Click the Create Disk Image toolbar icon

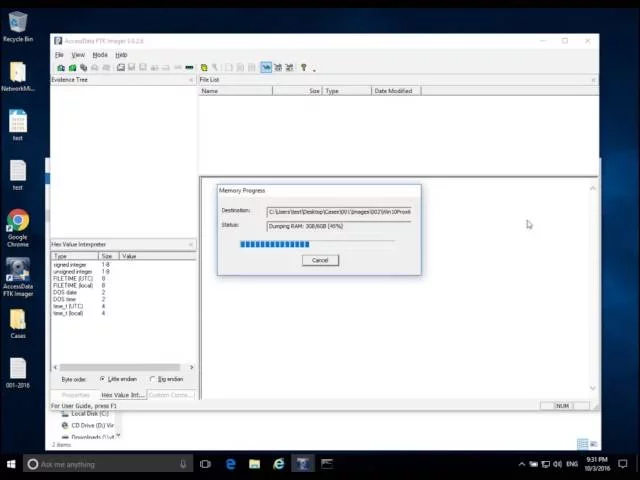121,68
